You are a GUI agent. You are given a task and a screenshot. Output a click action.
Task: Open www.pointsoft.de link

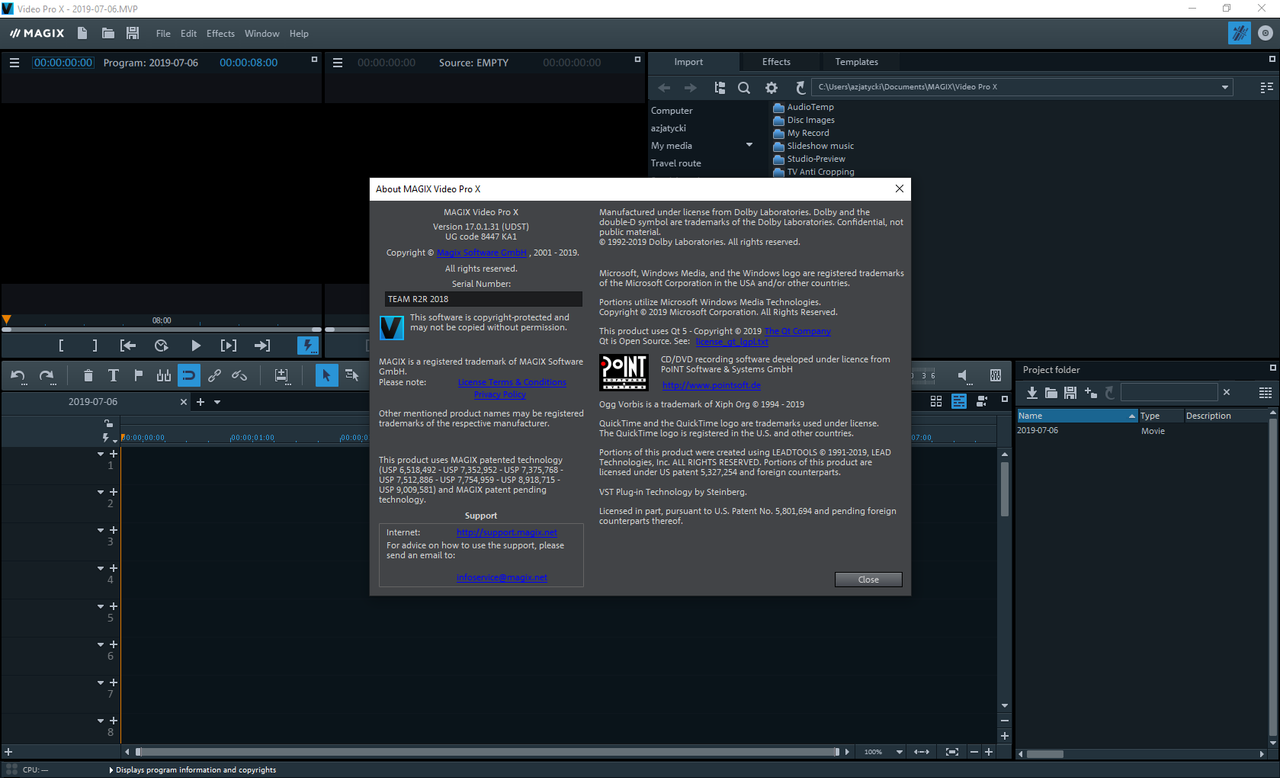pyautogui.click(x=711, y=385)
